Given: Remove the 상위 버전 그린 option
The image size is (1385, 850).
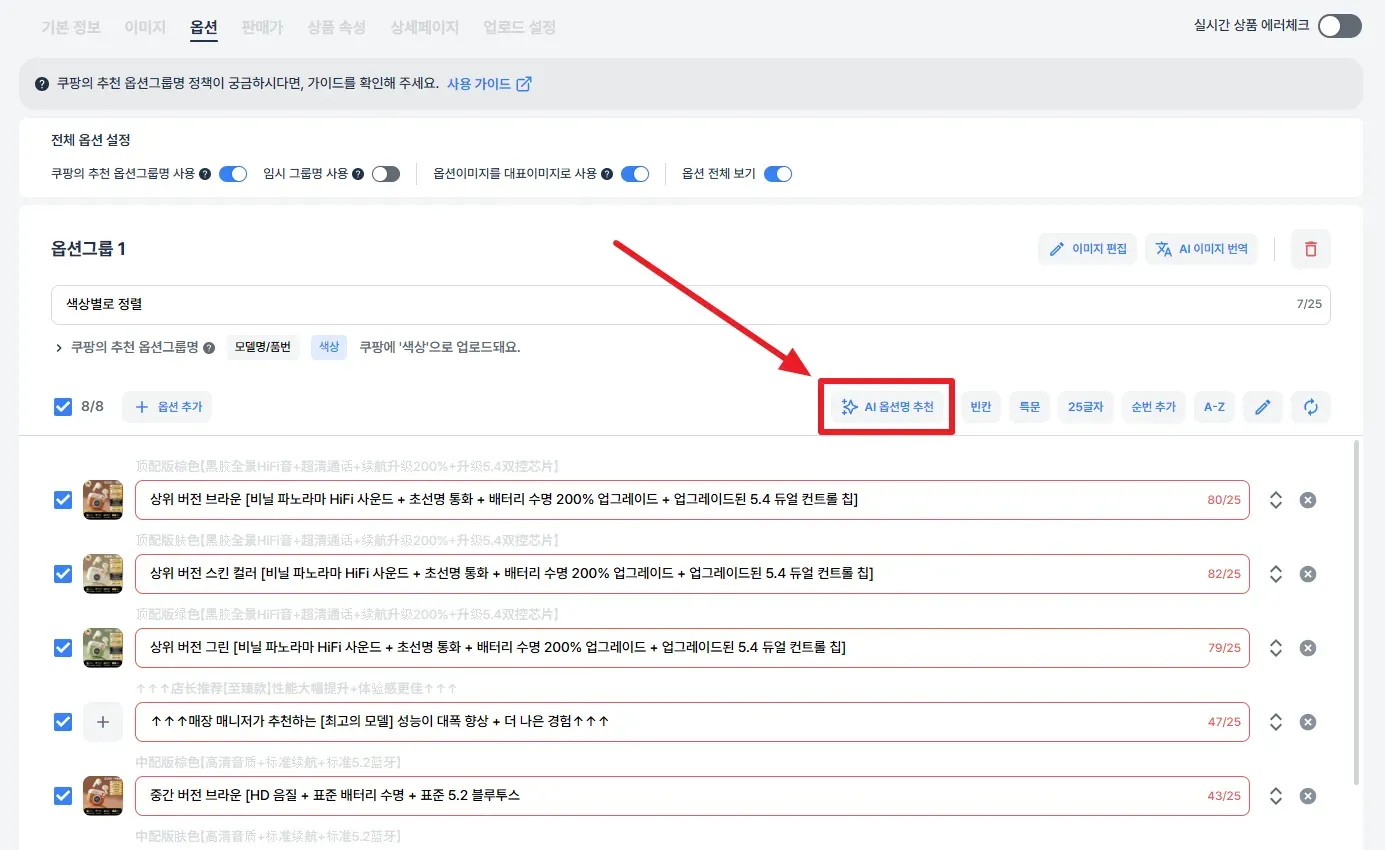Looking at the screenshot, I should click(x=1307, y=648).
